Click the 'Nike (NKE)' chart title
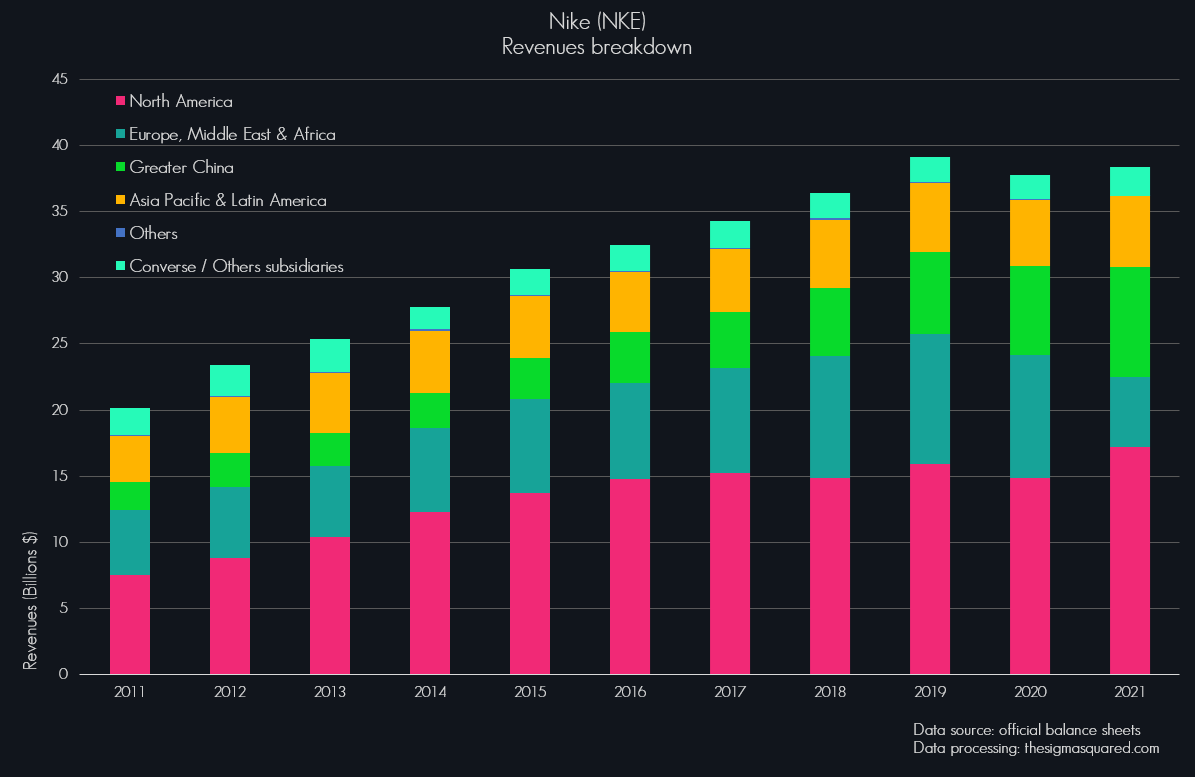The image size is (1195, 777). [597, 22]
